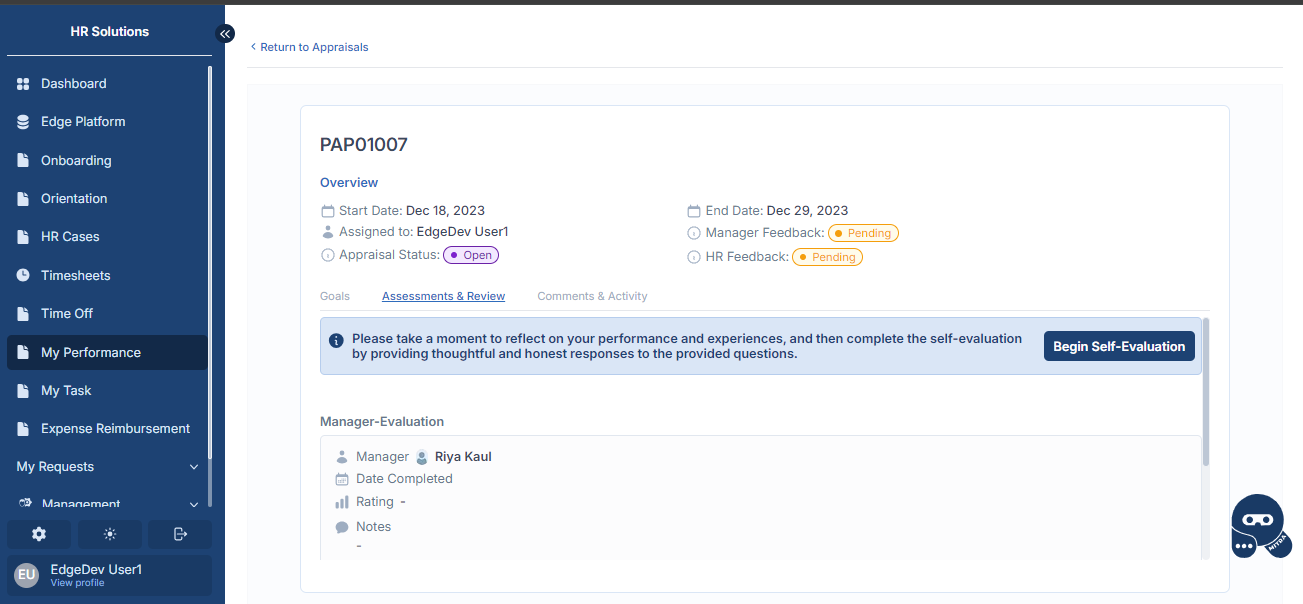Click the Orientation document icon
Screen dimensions: 1303x604
coord(23,199)
